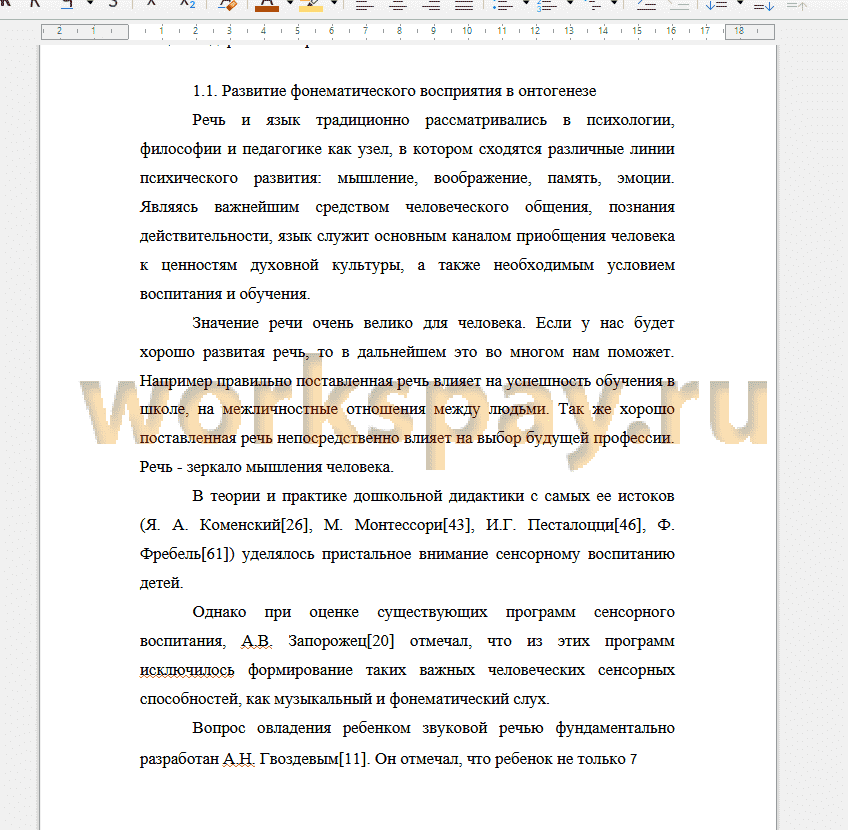Apply the yellow highlighting color
Viewport: 848px width, 830px height.
[311, 5]
